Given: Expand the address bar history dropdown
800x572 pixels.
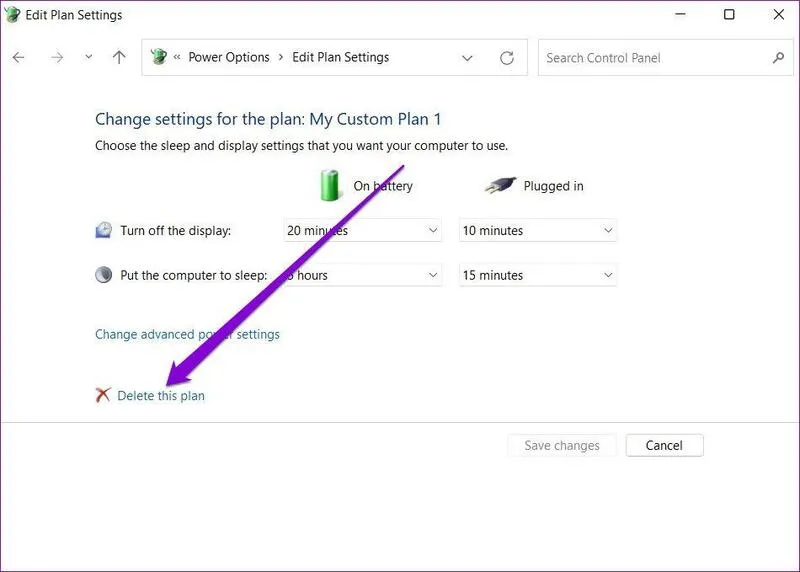Looking at the screenshot, I should tap(467, 58).
